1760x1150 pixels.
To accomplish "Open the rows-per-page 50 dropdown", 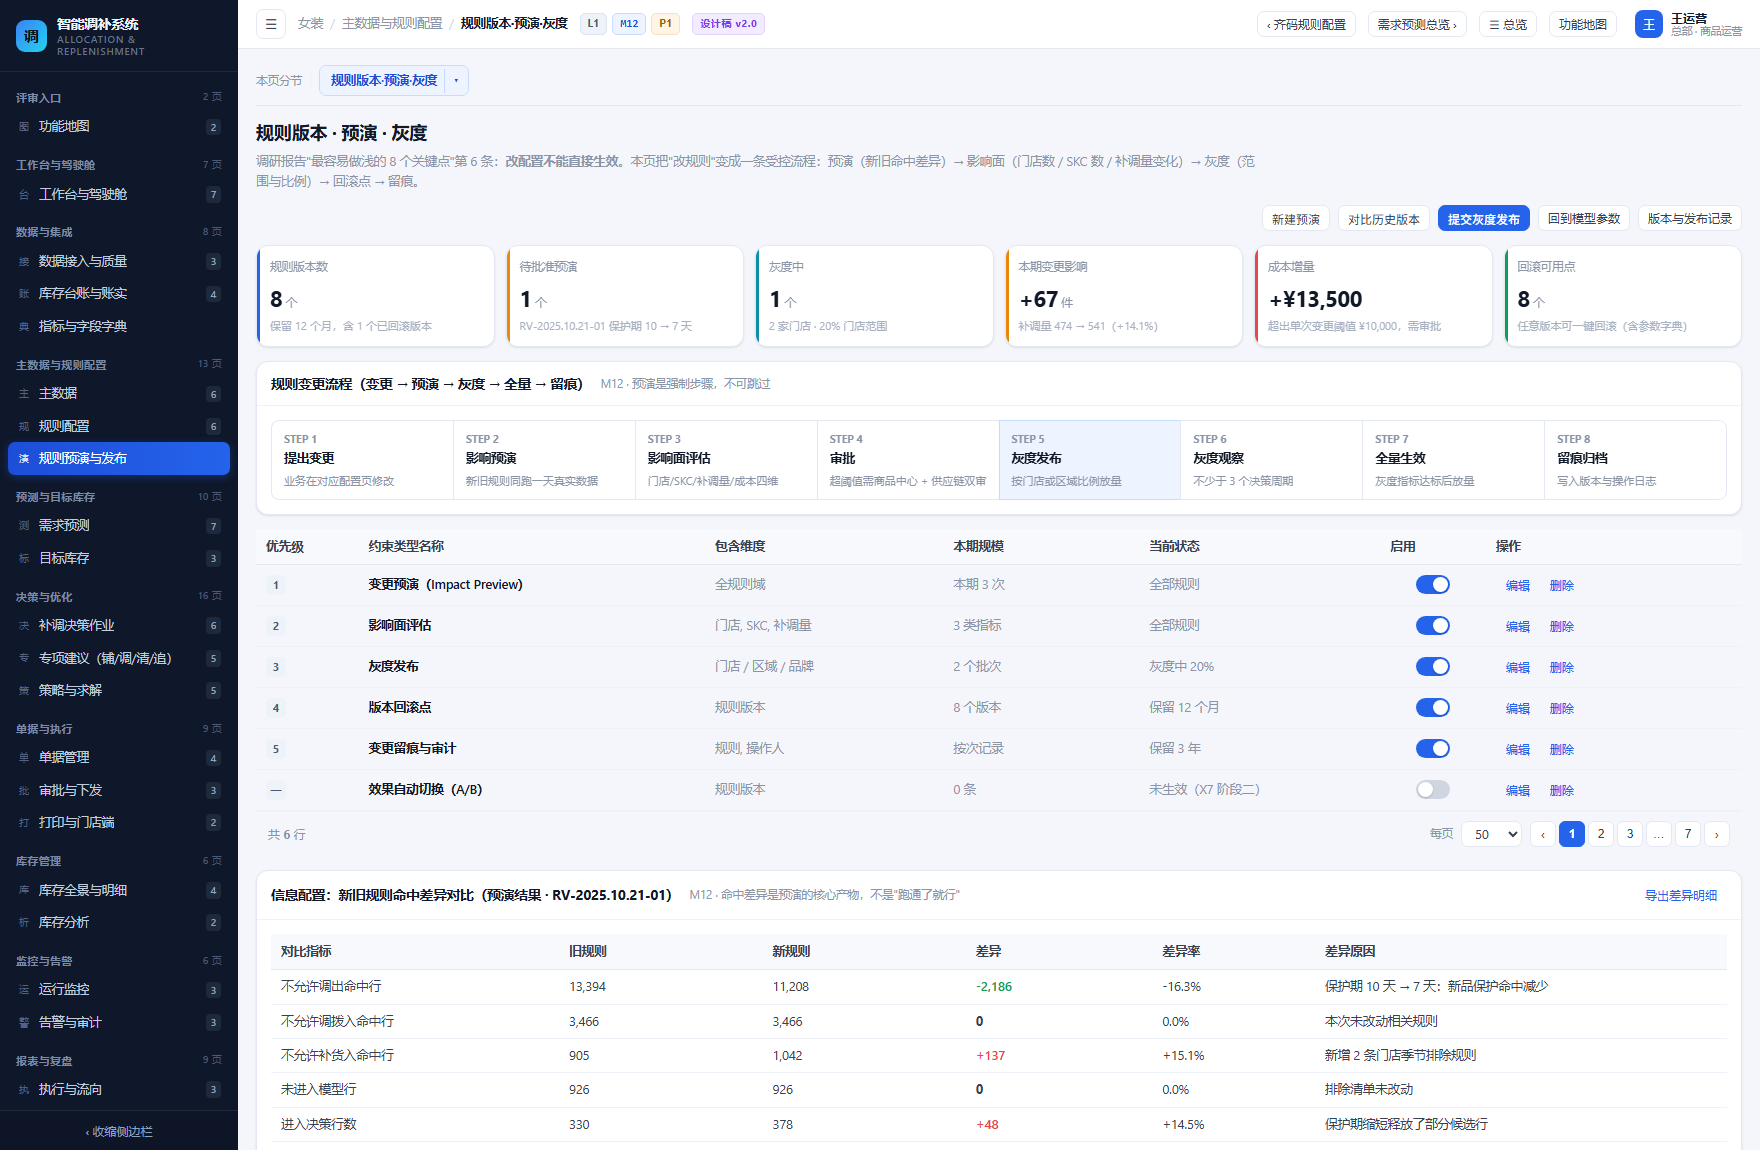I will click(1492, 834).
